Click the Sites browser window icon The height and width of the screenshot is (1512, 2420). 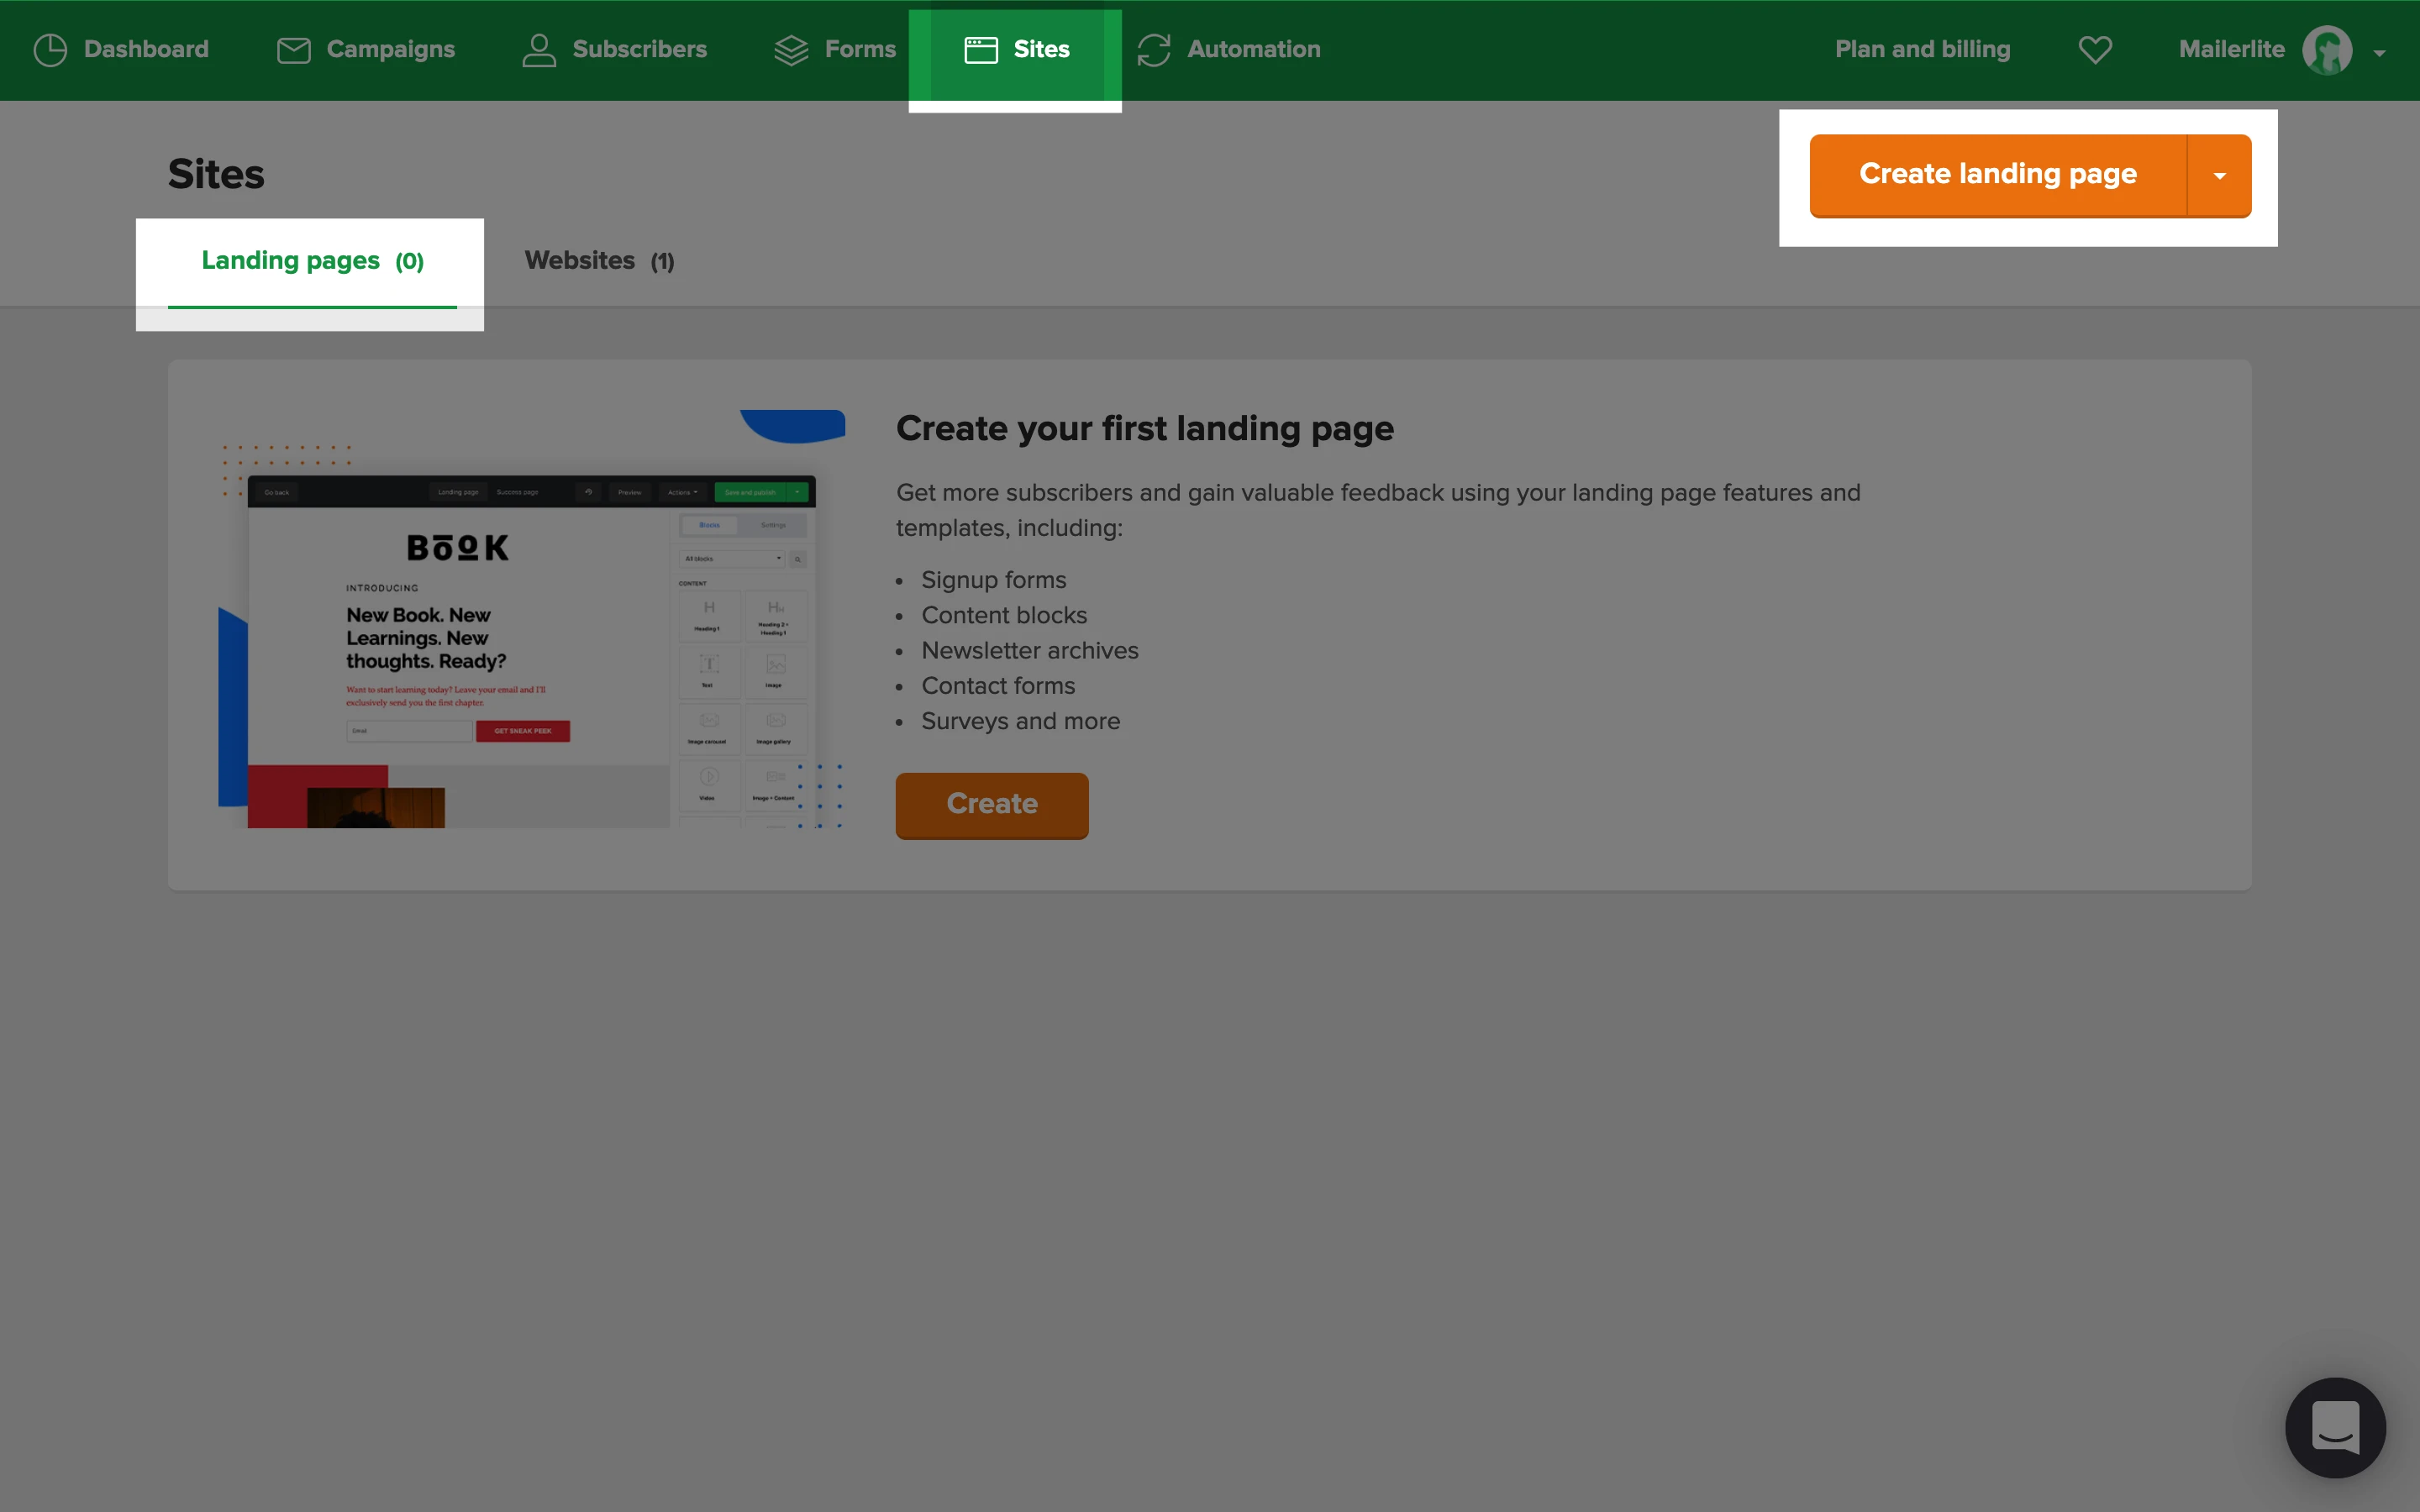[981, 50]
